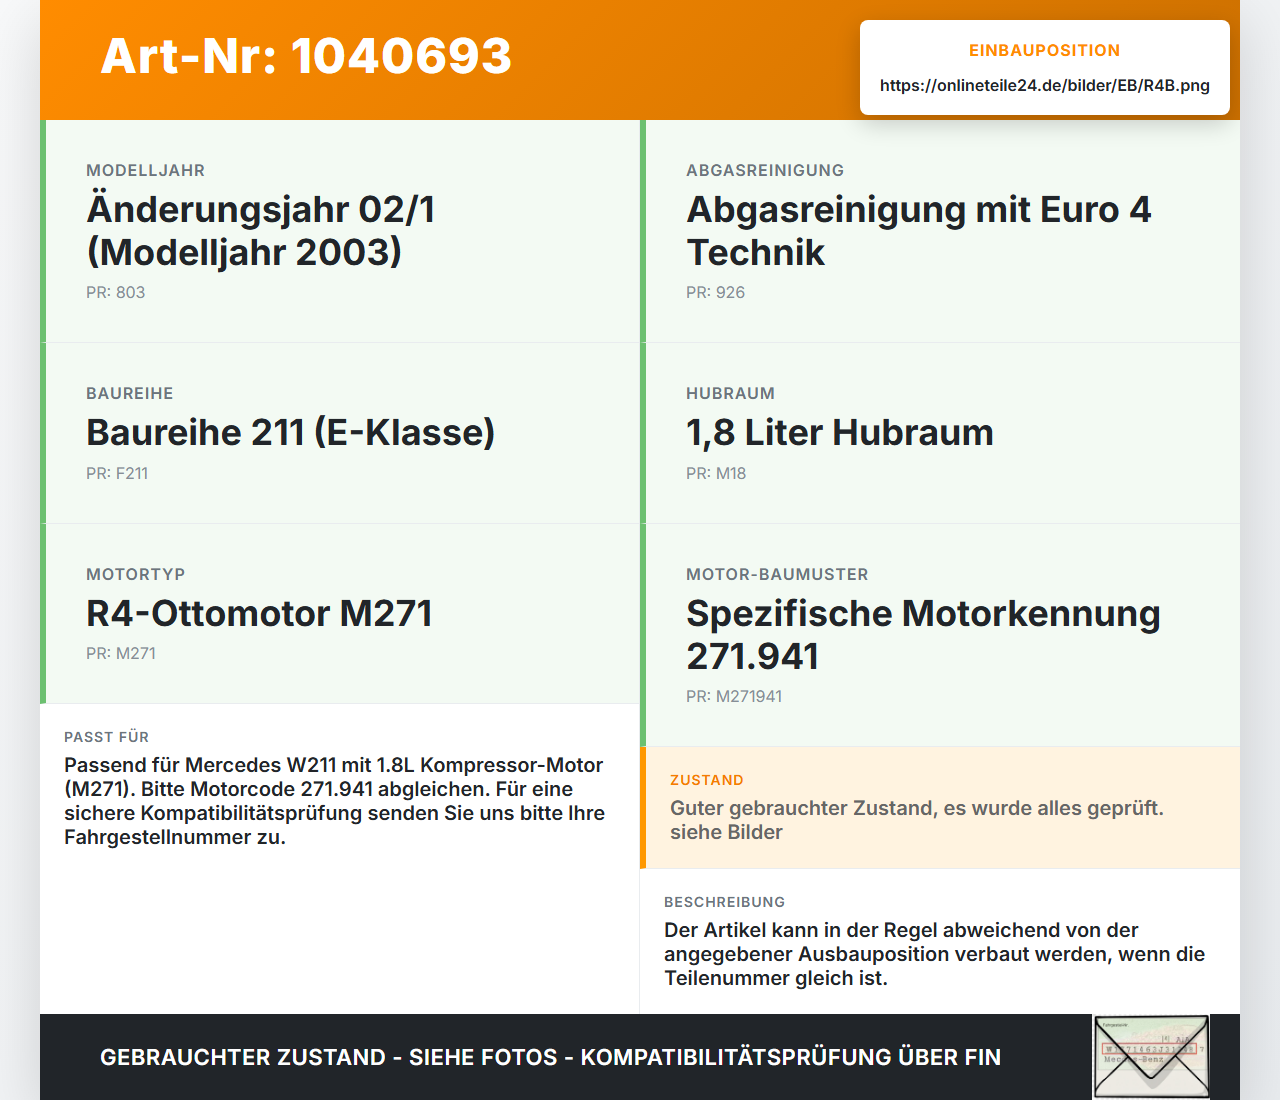1280x1100 pixels.
Task: Click the PR: M18 code
Action: (x=716, y=473)
